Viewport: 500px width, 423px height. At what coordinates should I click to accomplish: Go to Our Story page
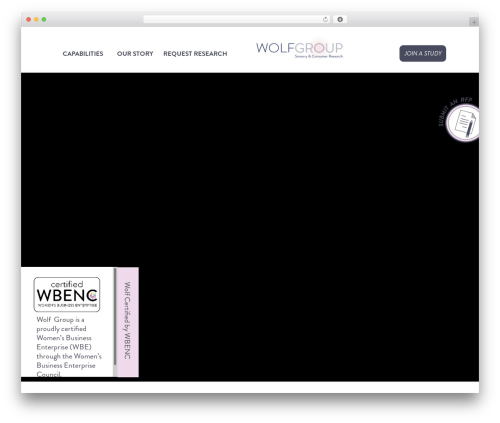(x=135, y=54)
